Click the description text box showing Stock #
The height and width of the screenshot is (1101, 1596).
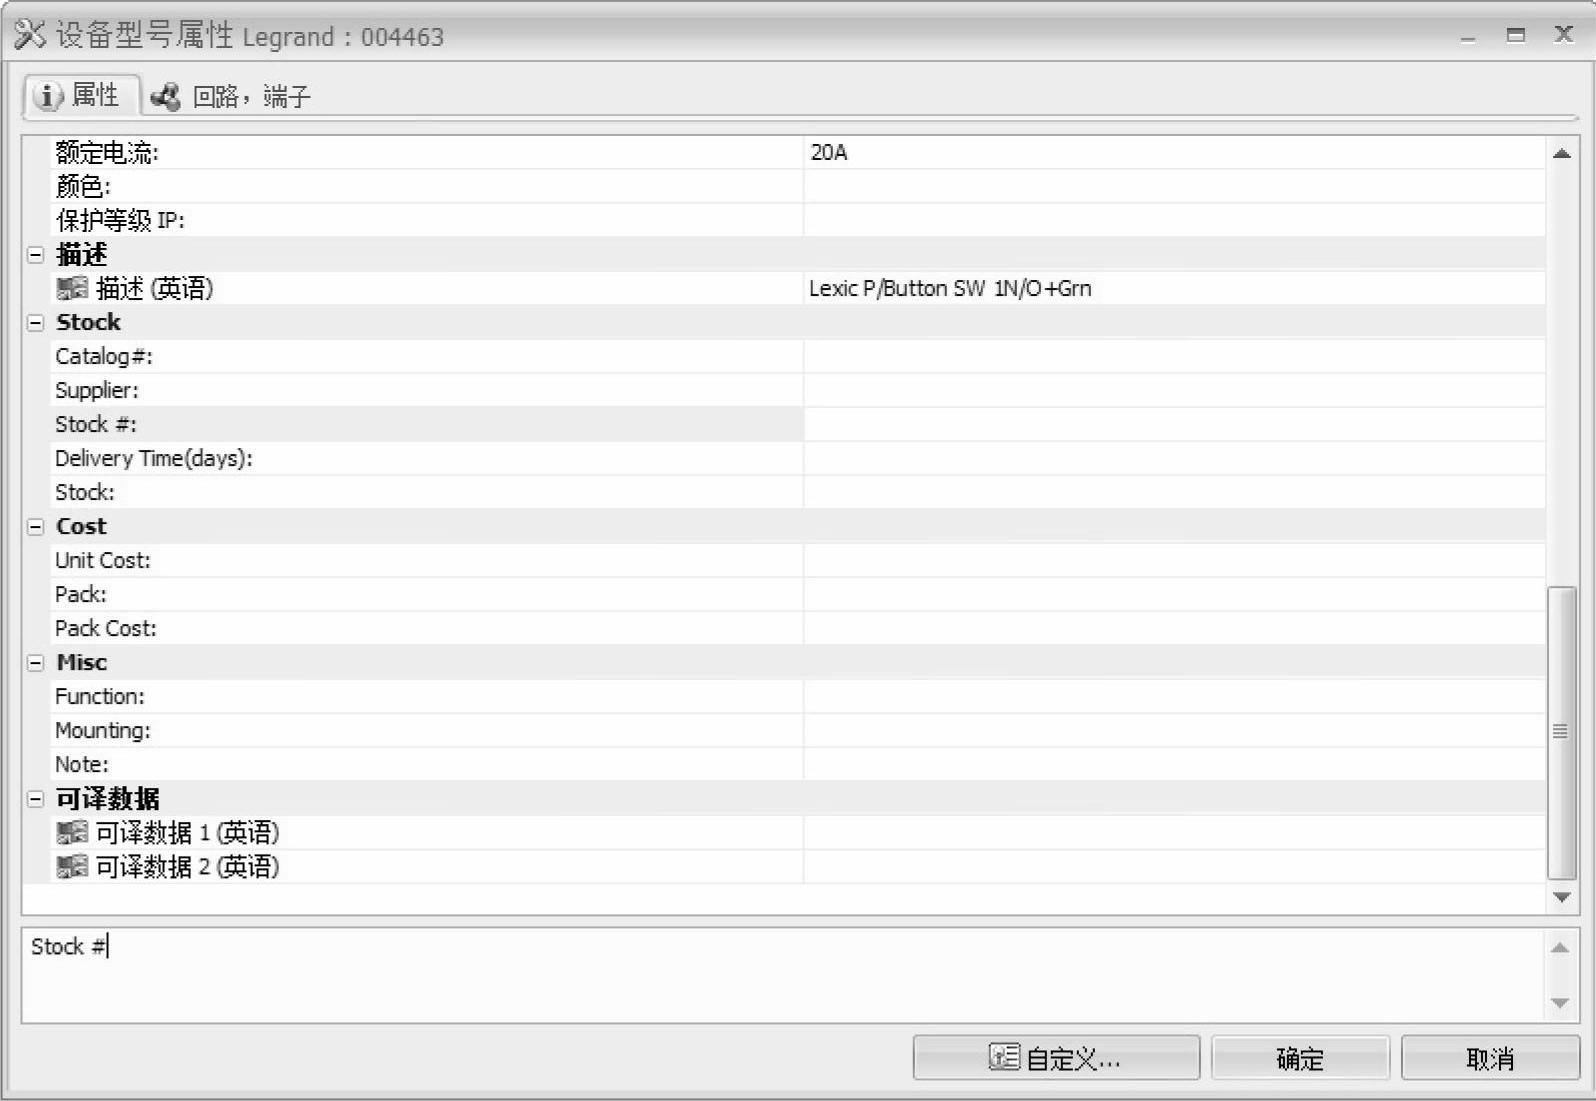(x=783, y=975)
